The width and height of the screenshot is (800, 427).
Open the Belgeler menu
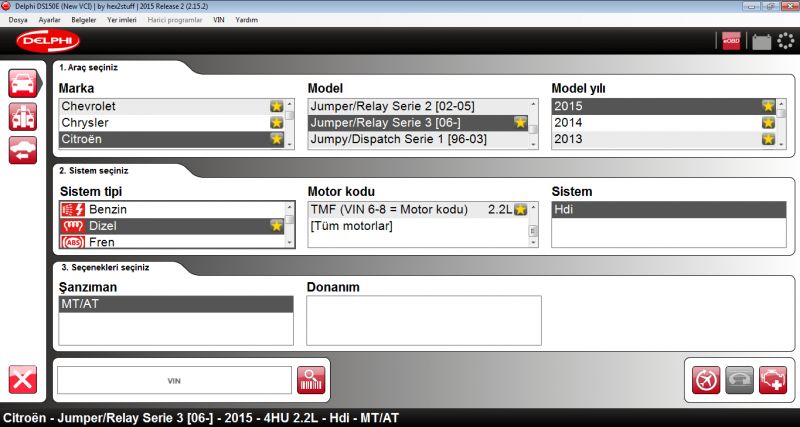[x=84, y=20]
